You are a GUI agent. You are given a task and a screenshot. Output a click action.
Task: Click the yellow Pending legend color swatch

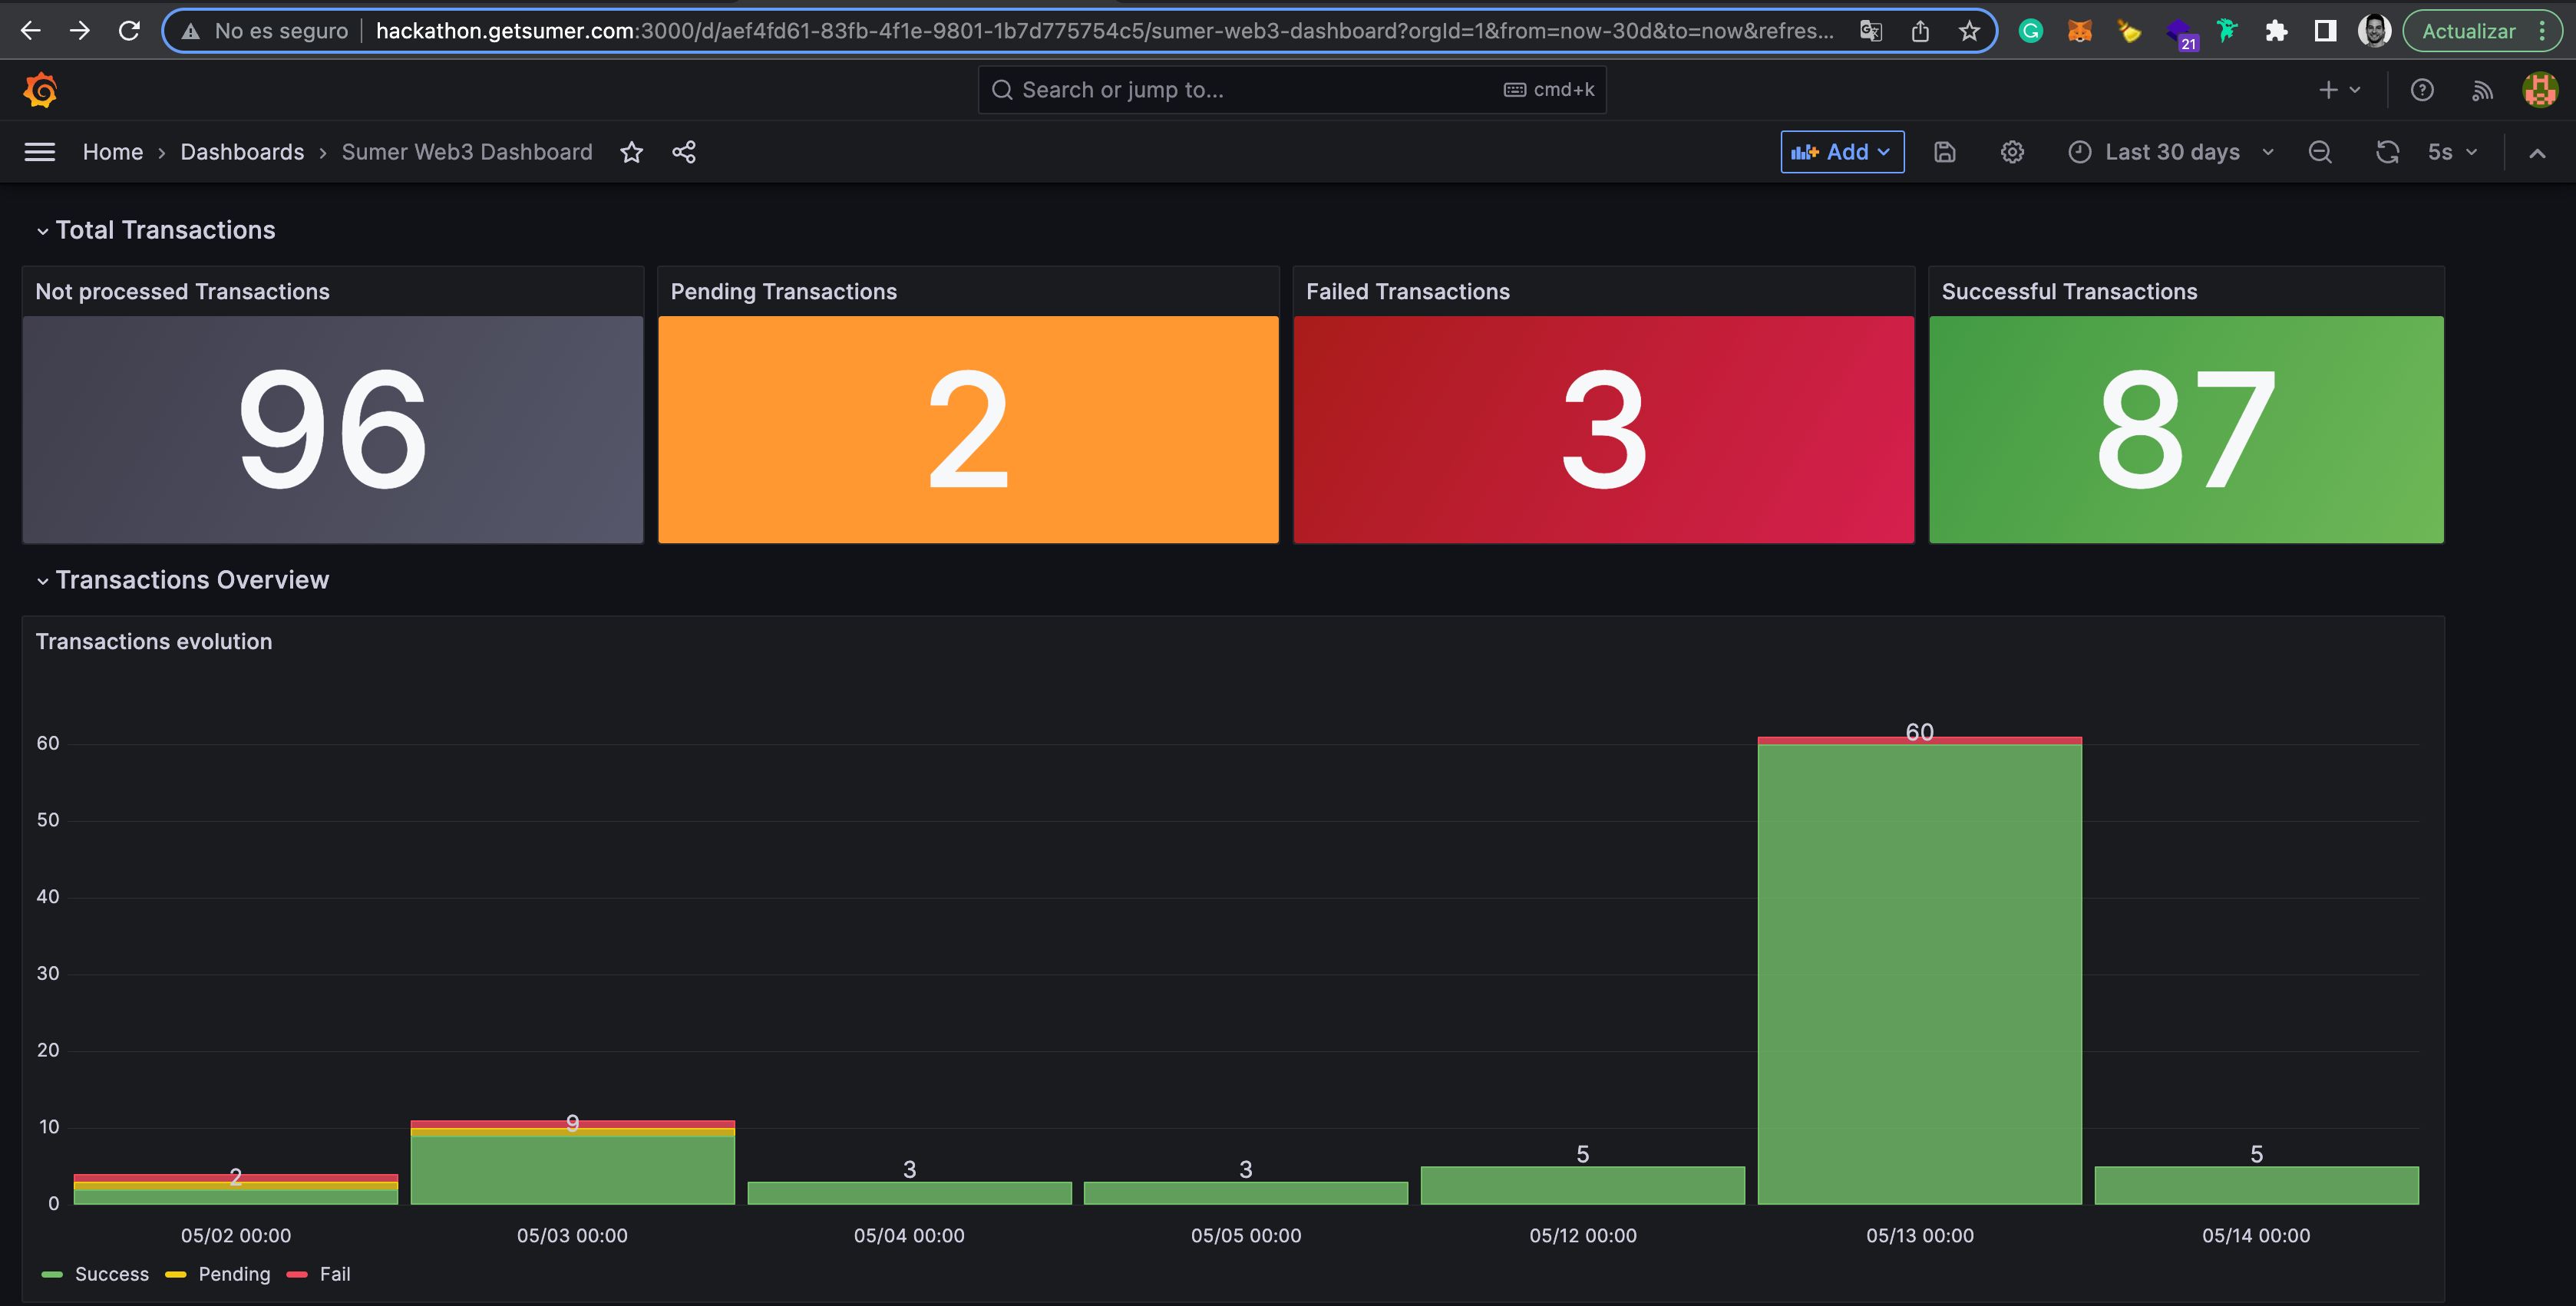point(175,1274)
